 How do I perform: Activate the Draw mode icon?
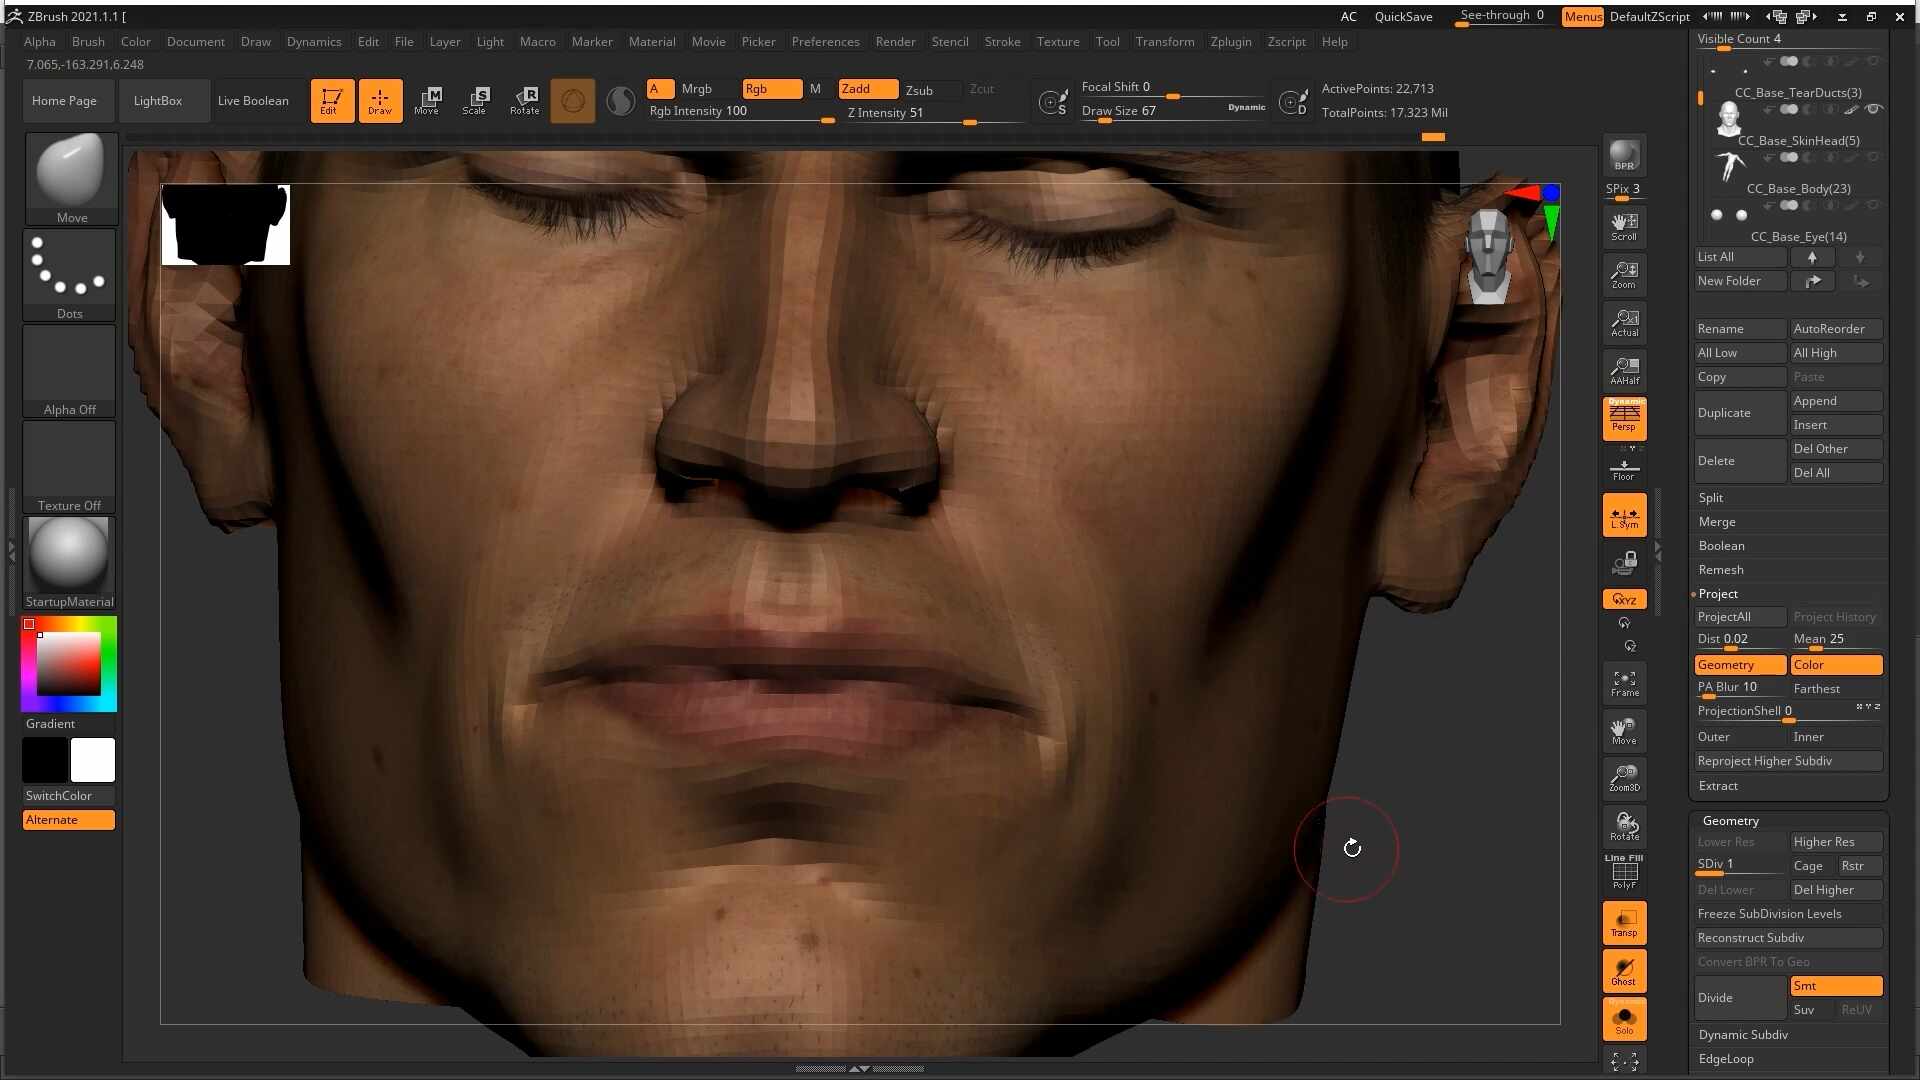coord(380,101)
